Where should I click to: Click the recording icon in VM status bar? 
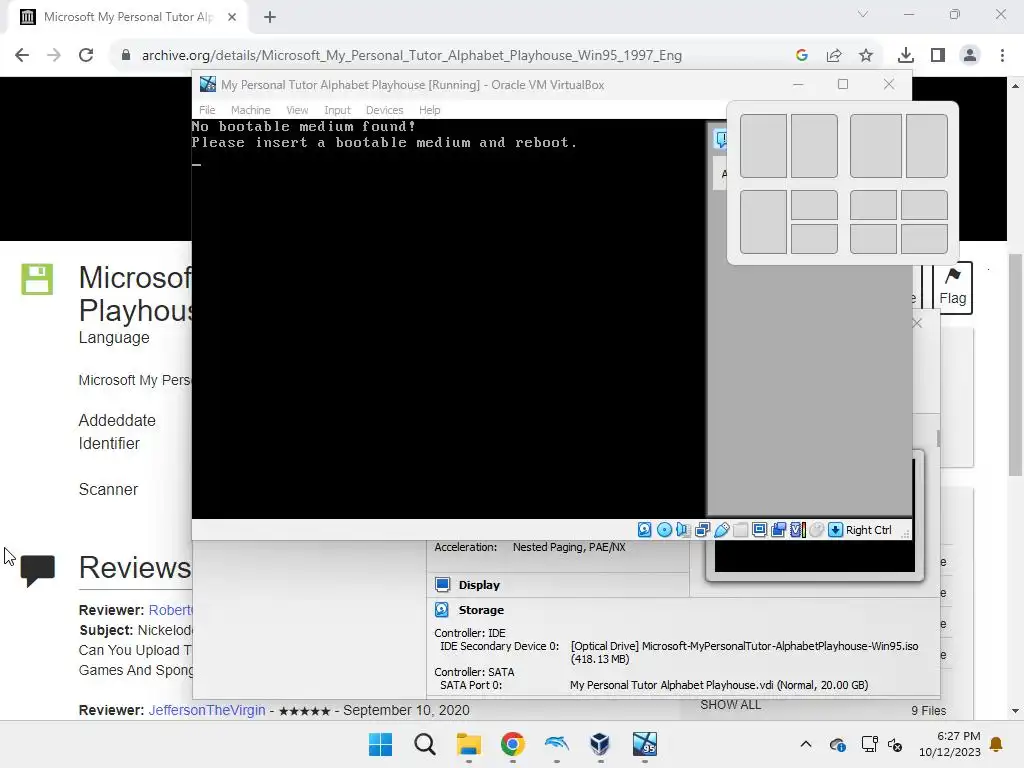coord(778,530)
